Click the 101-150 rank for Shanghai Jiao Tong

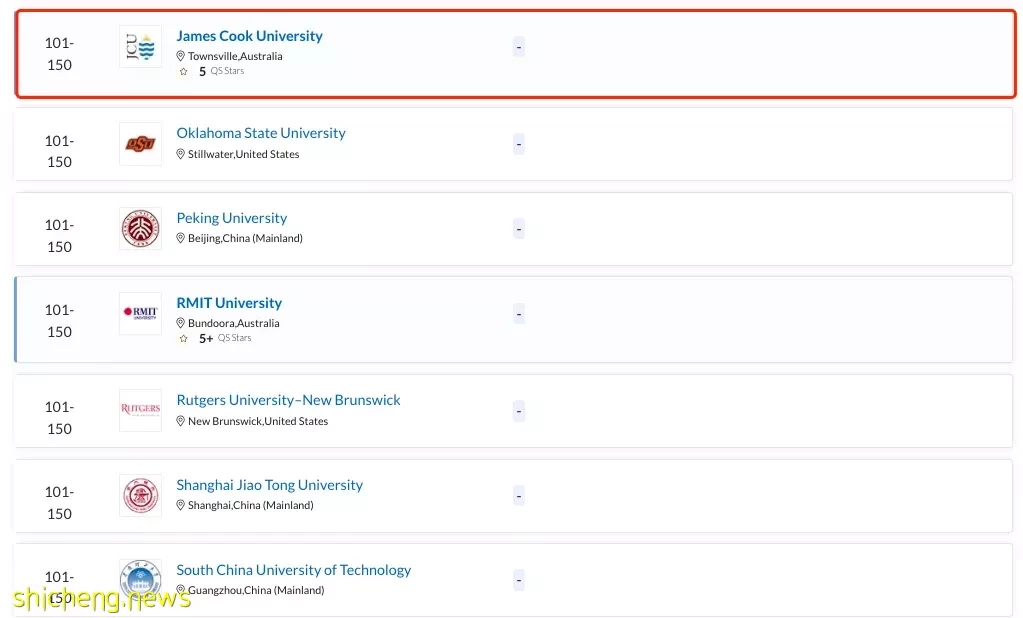click(59, 502)
